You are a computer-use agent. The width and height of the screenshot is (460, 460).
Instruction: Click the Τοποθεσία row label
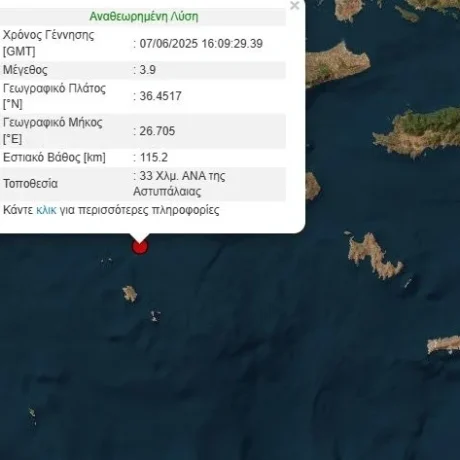click(x=30, y=184)
